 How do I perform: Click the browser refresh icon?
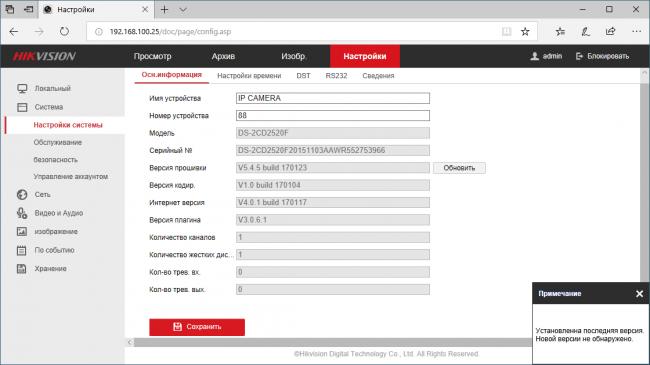coord(64,32)
